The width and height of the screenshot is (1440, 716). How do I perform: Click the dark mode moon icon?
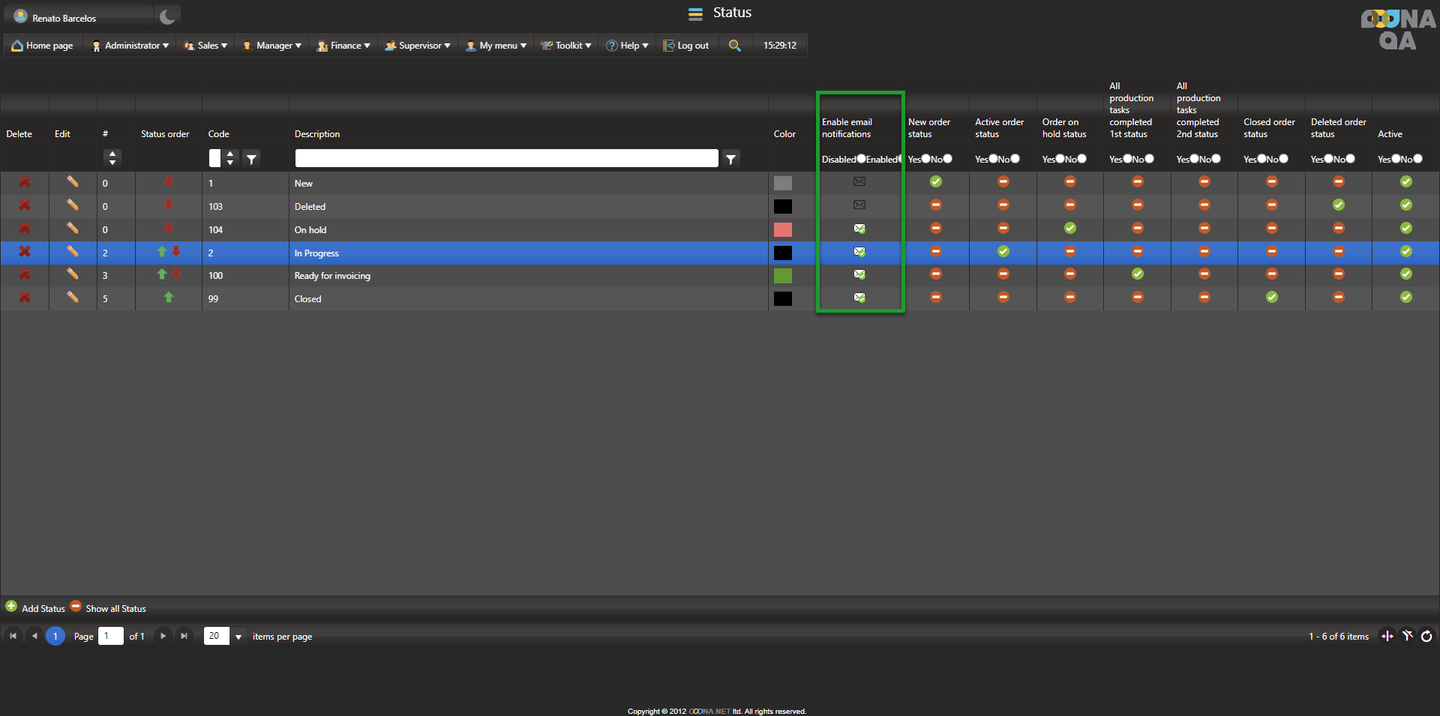(168, 16)
